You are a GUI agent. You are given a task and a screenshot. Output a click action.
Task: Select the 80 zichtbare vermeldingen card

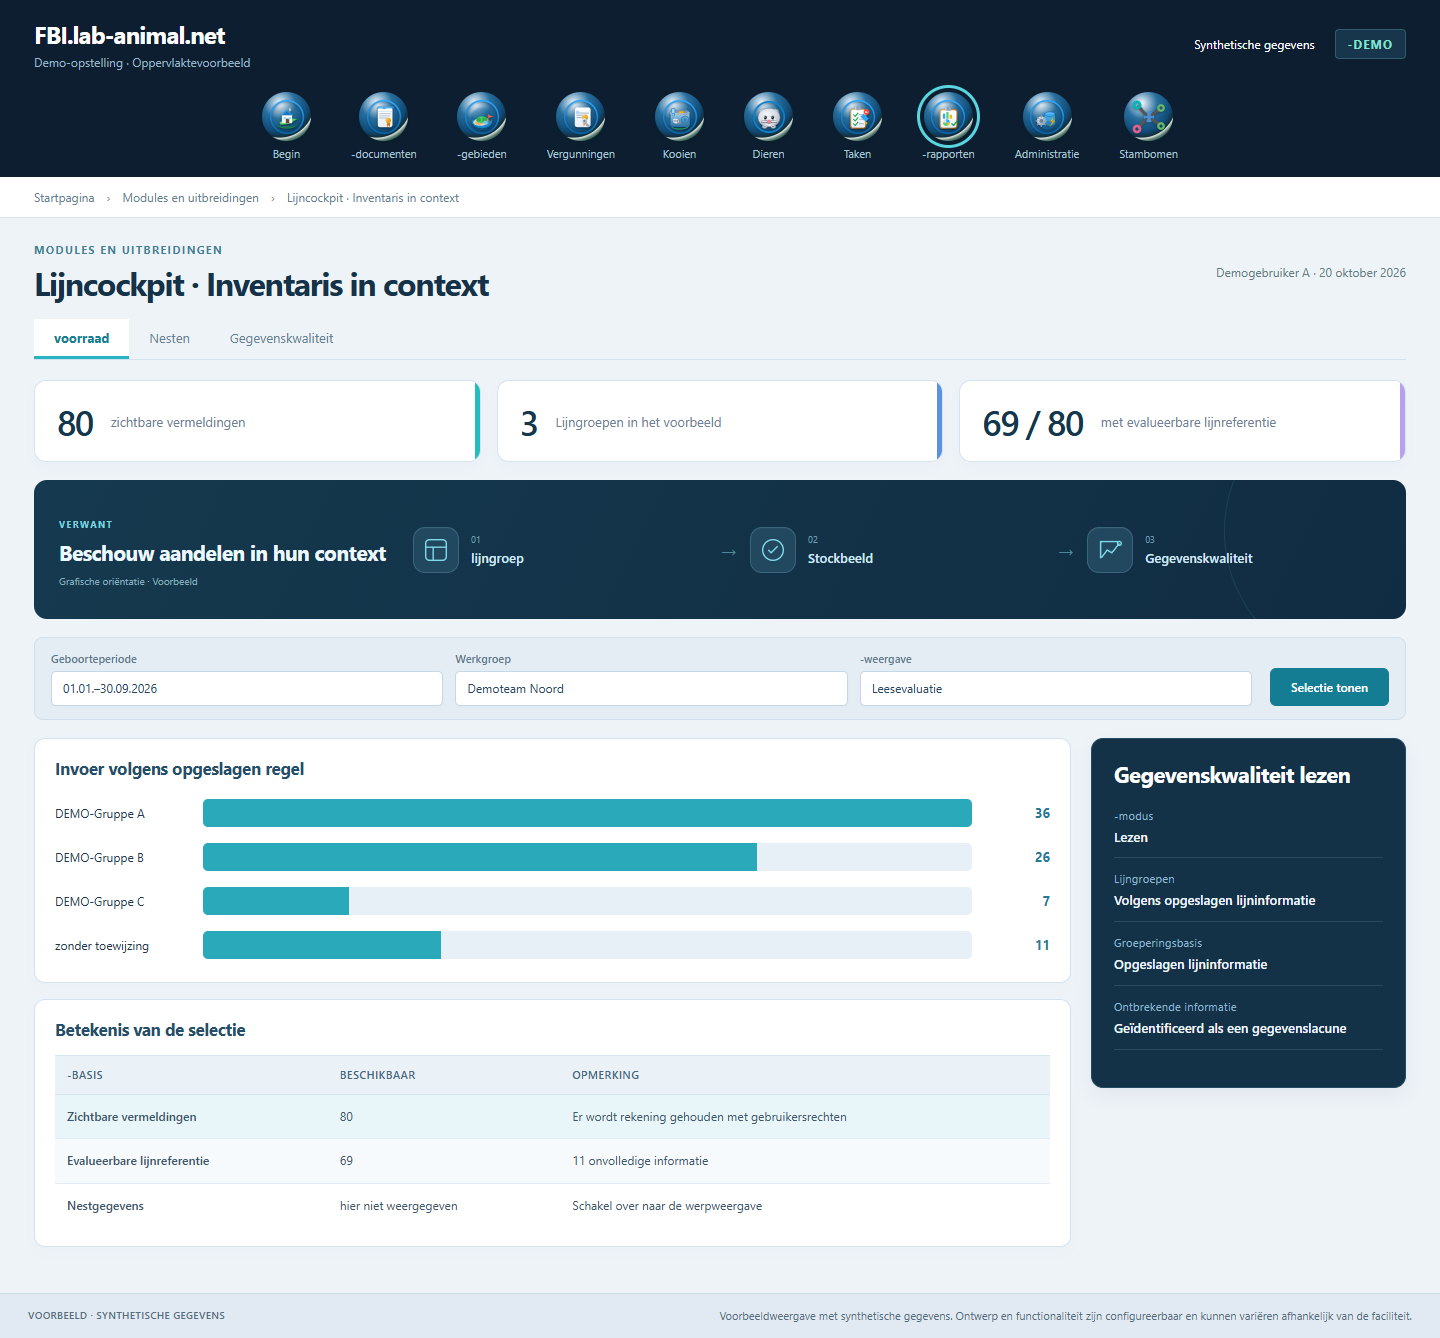click(x=257, y=421)
